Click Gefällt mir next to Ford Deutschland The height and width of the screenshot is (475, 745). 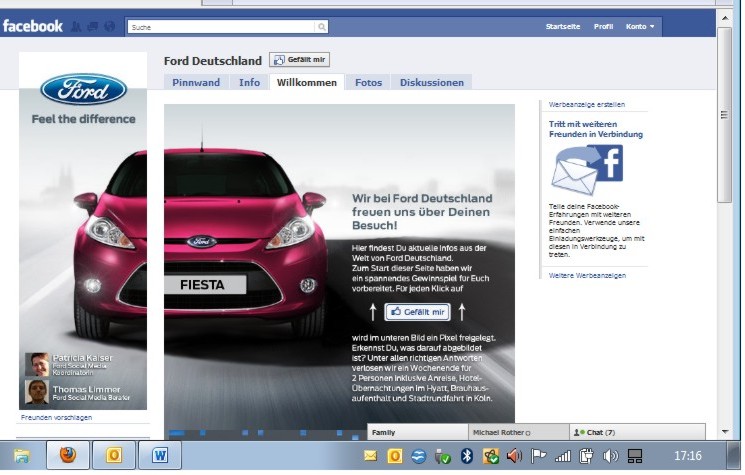click(299, 60)
